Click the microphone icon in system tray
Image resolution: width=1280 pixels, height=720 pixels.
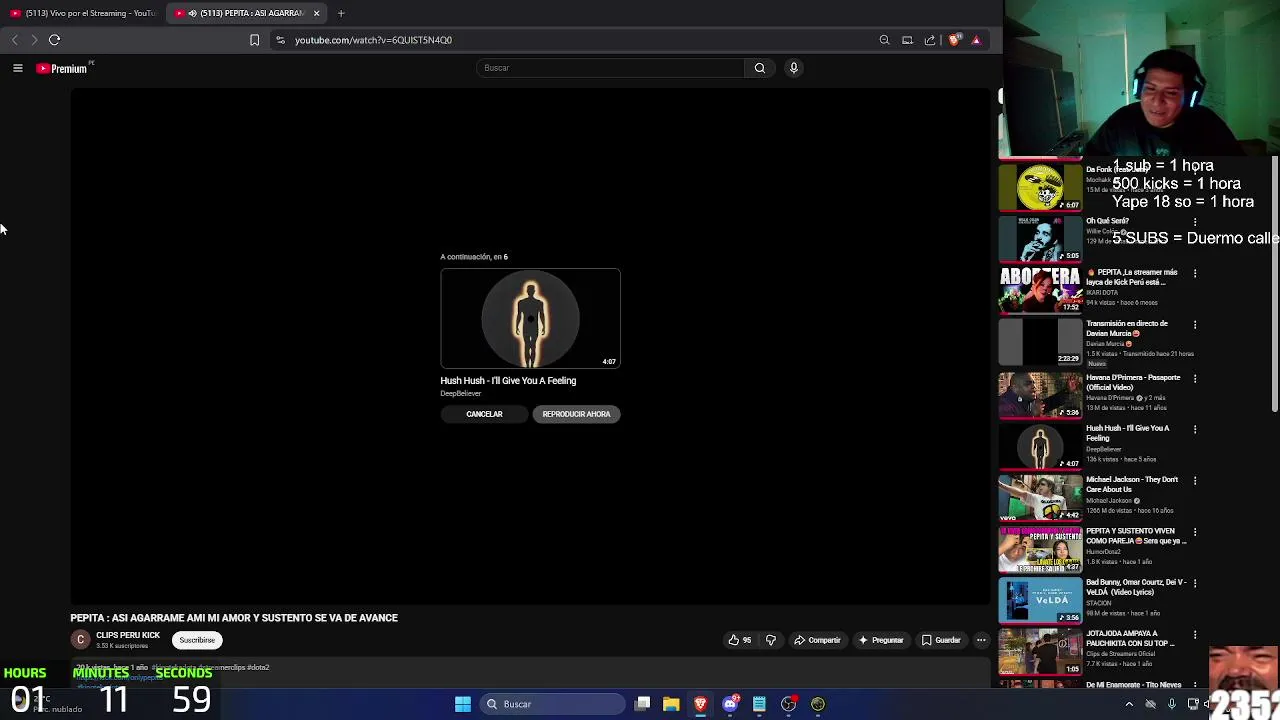point(1171,704)
